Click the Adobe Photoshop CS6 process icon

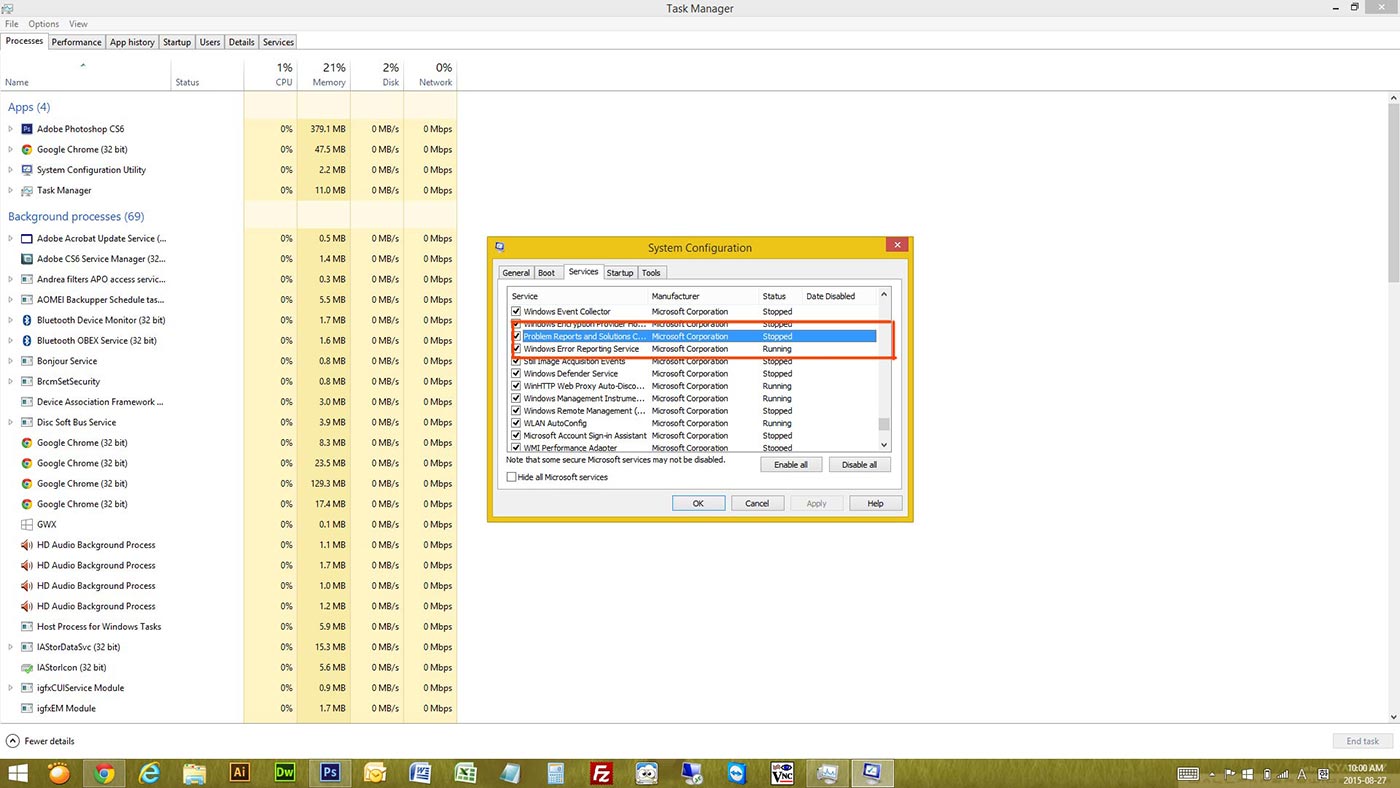point(27,129)
